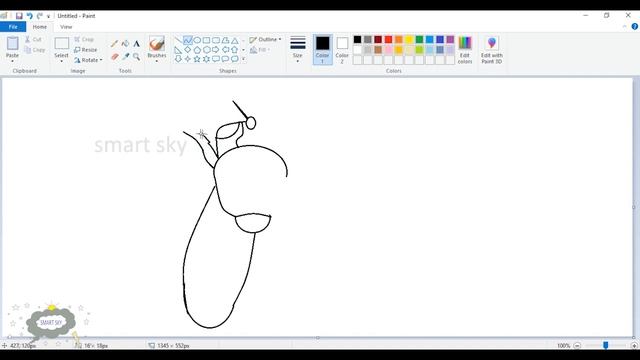Collapse the ribbon with the chevron
The height and width of the screenshot is (360, 640).
624,27
